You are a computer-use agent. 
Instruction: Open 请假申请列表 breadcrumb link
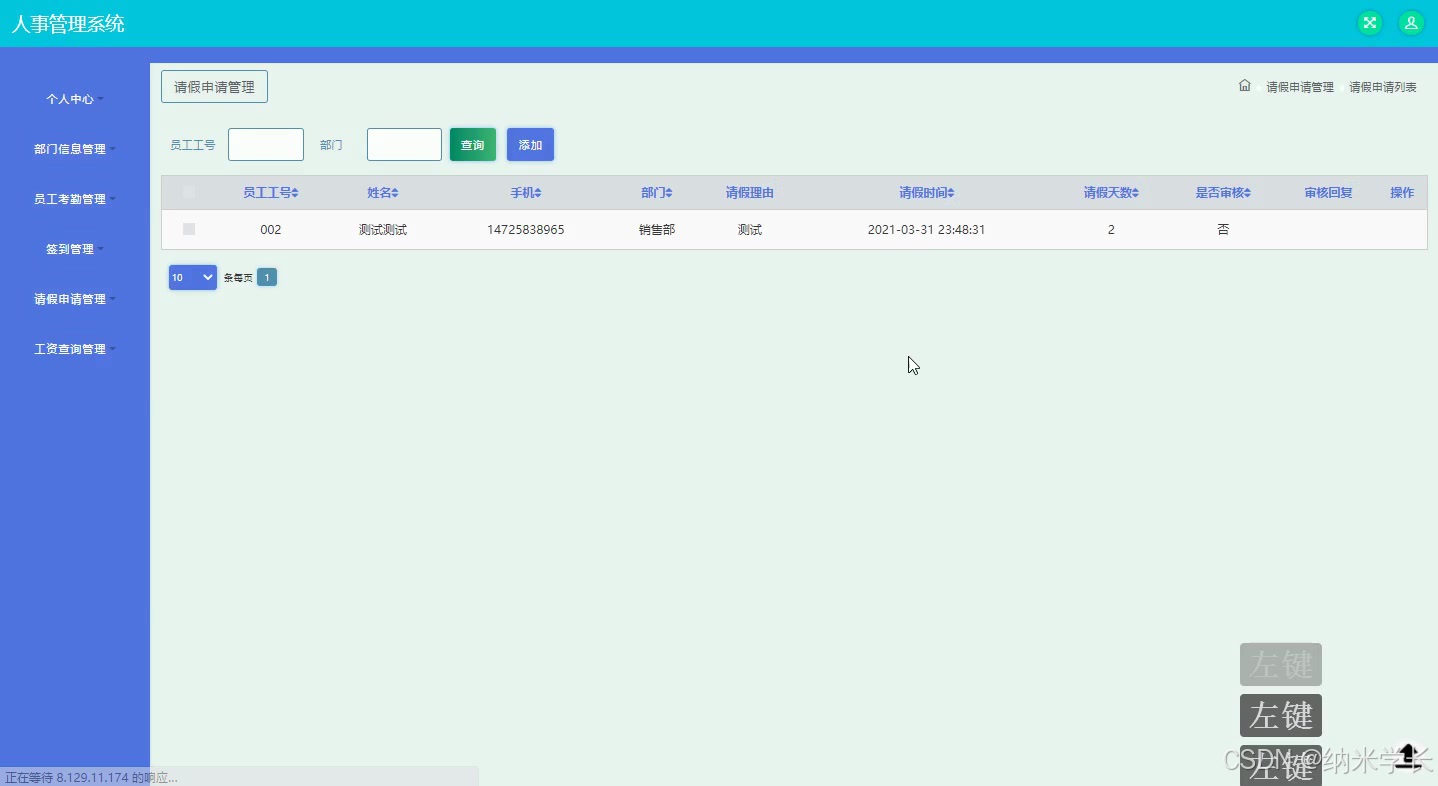click(1383, 87)
